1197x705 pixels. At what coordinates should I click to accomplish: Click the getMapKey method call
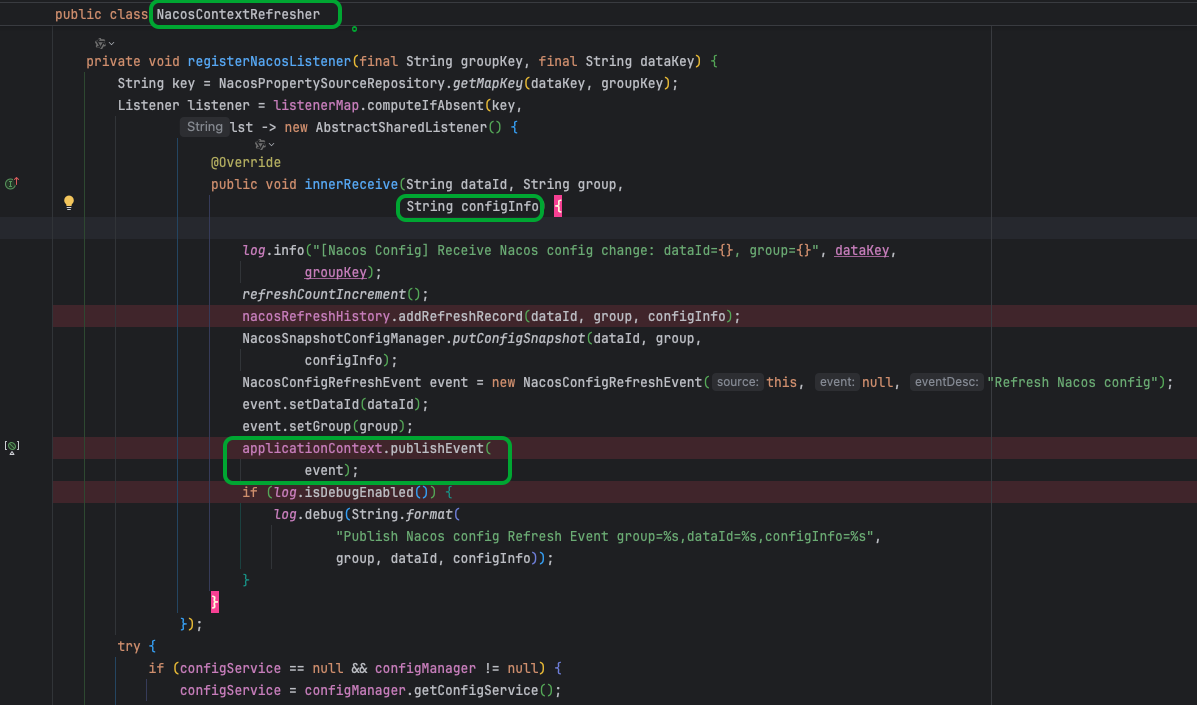click(488, 83)
